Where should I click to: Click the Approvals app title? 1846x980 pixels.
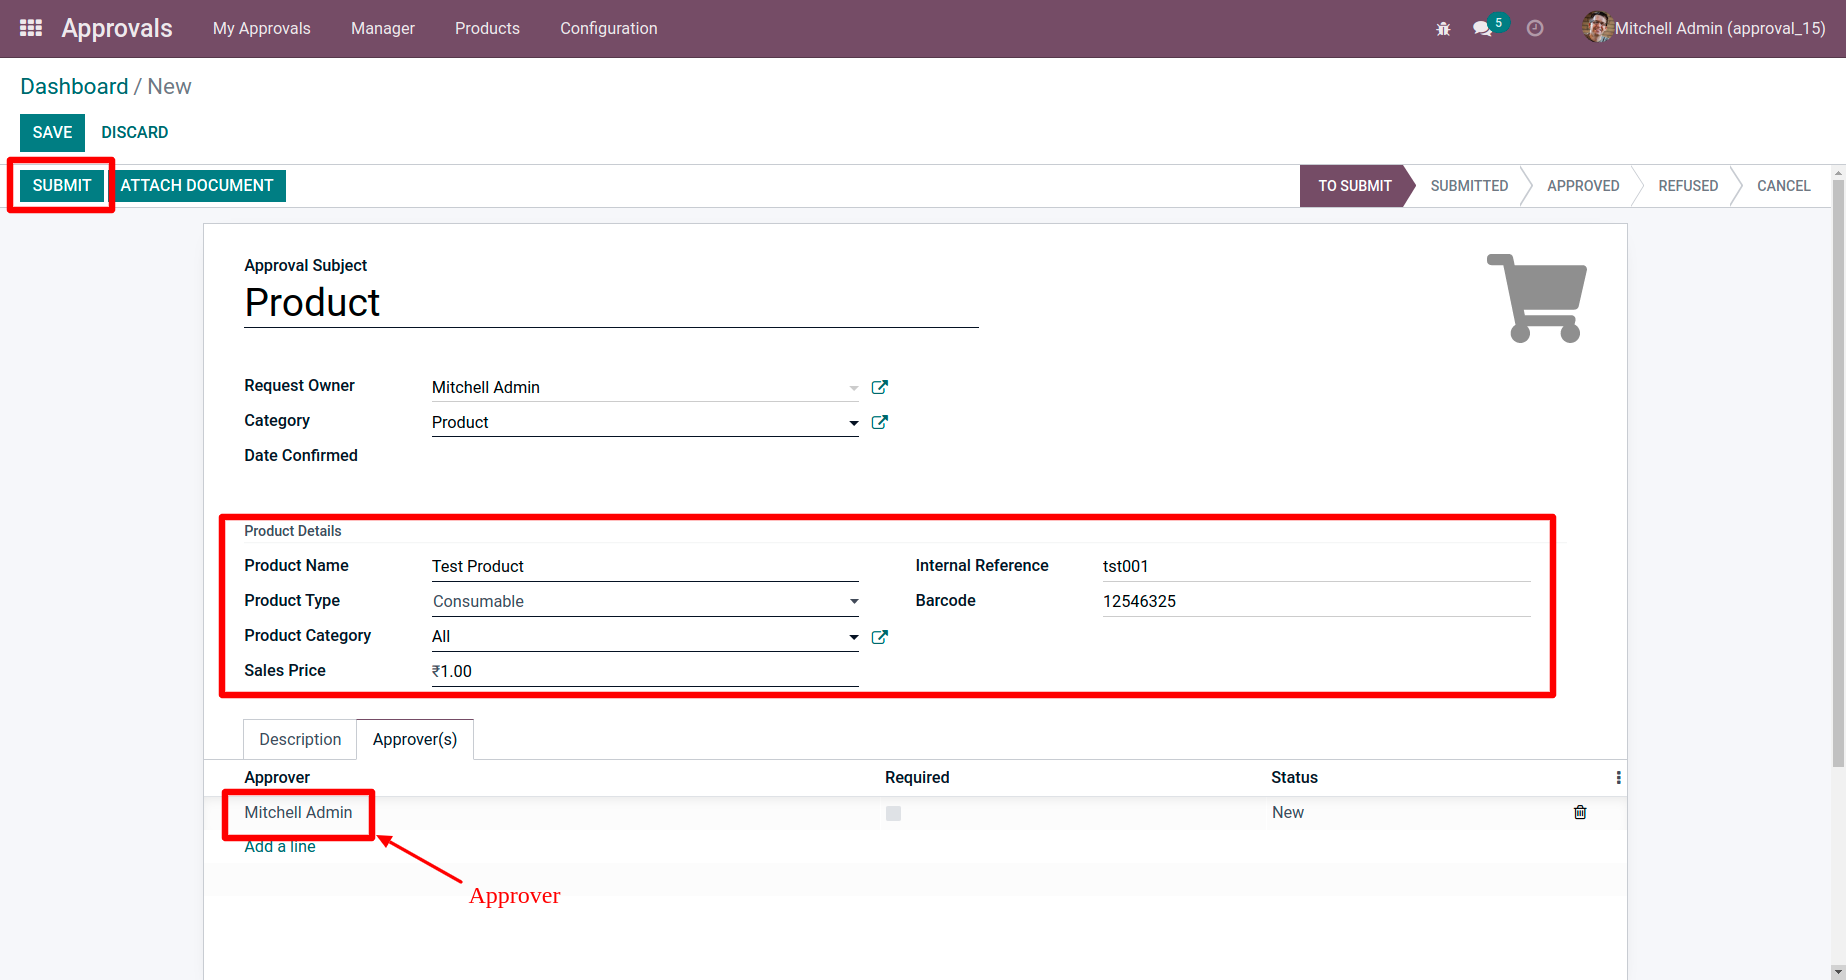click(x=117, y=28)
